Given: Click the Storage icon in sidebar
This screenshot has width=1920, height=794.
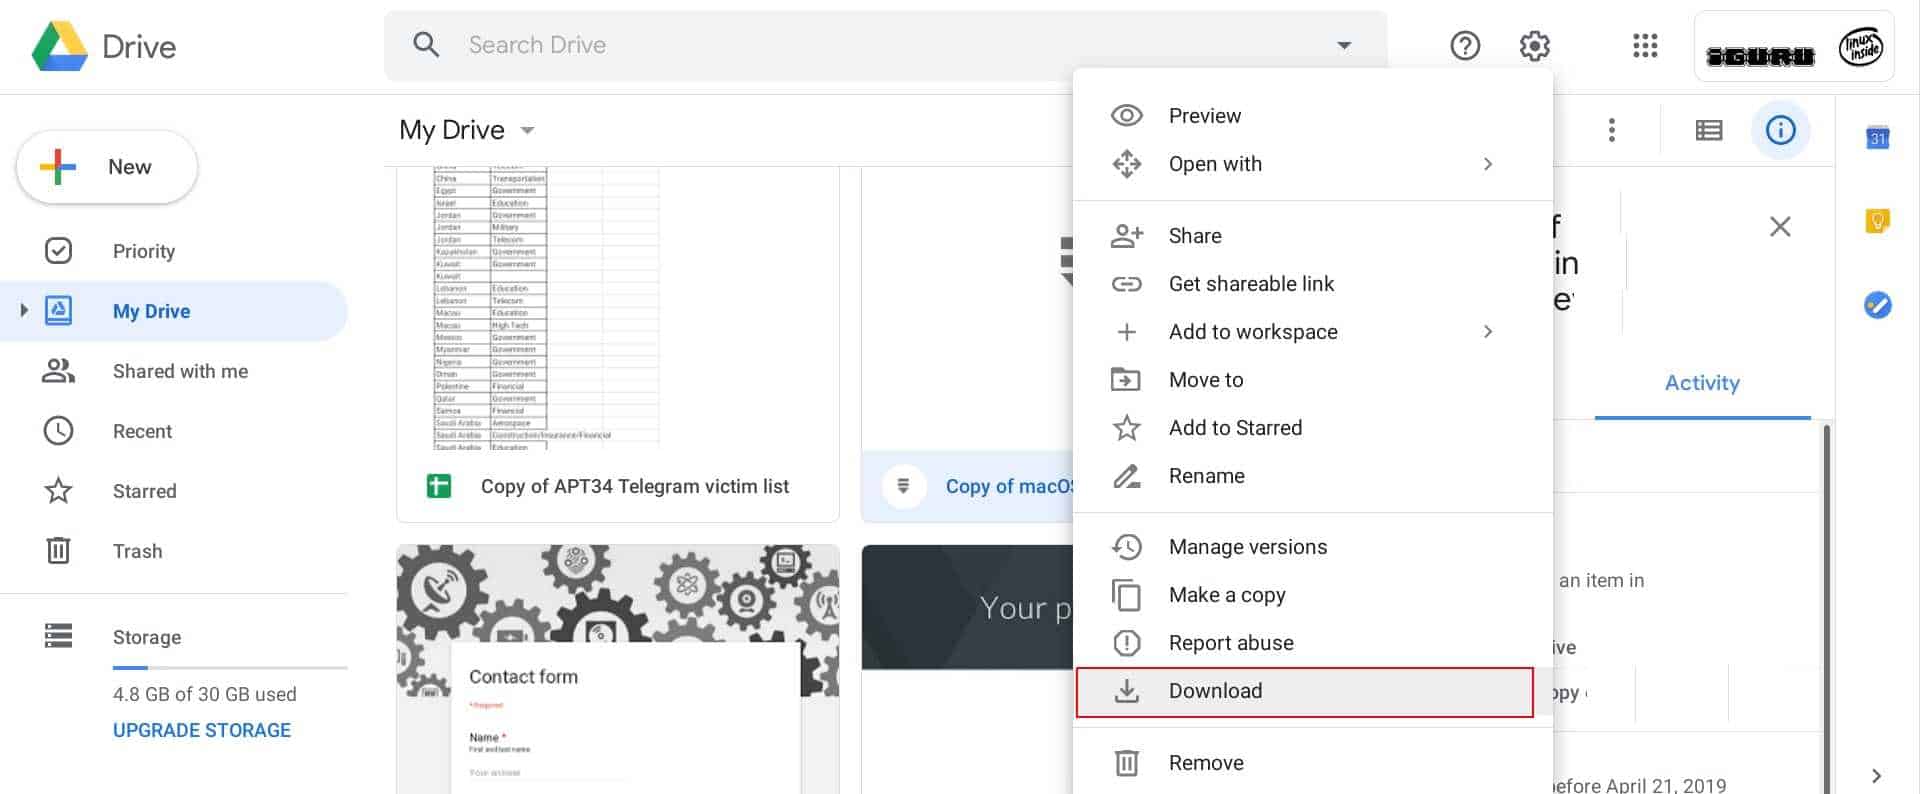Looking at the screenshot, I should point(59,636).
